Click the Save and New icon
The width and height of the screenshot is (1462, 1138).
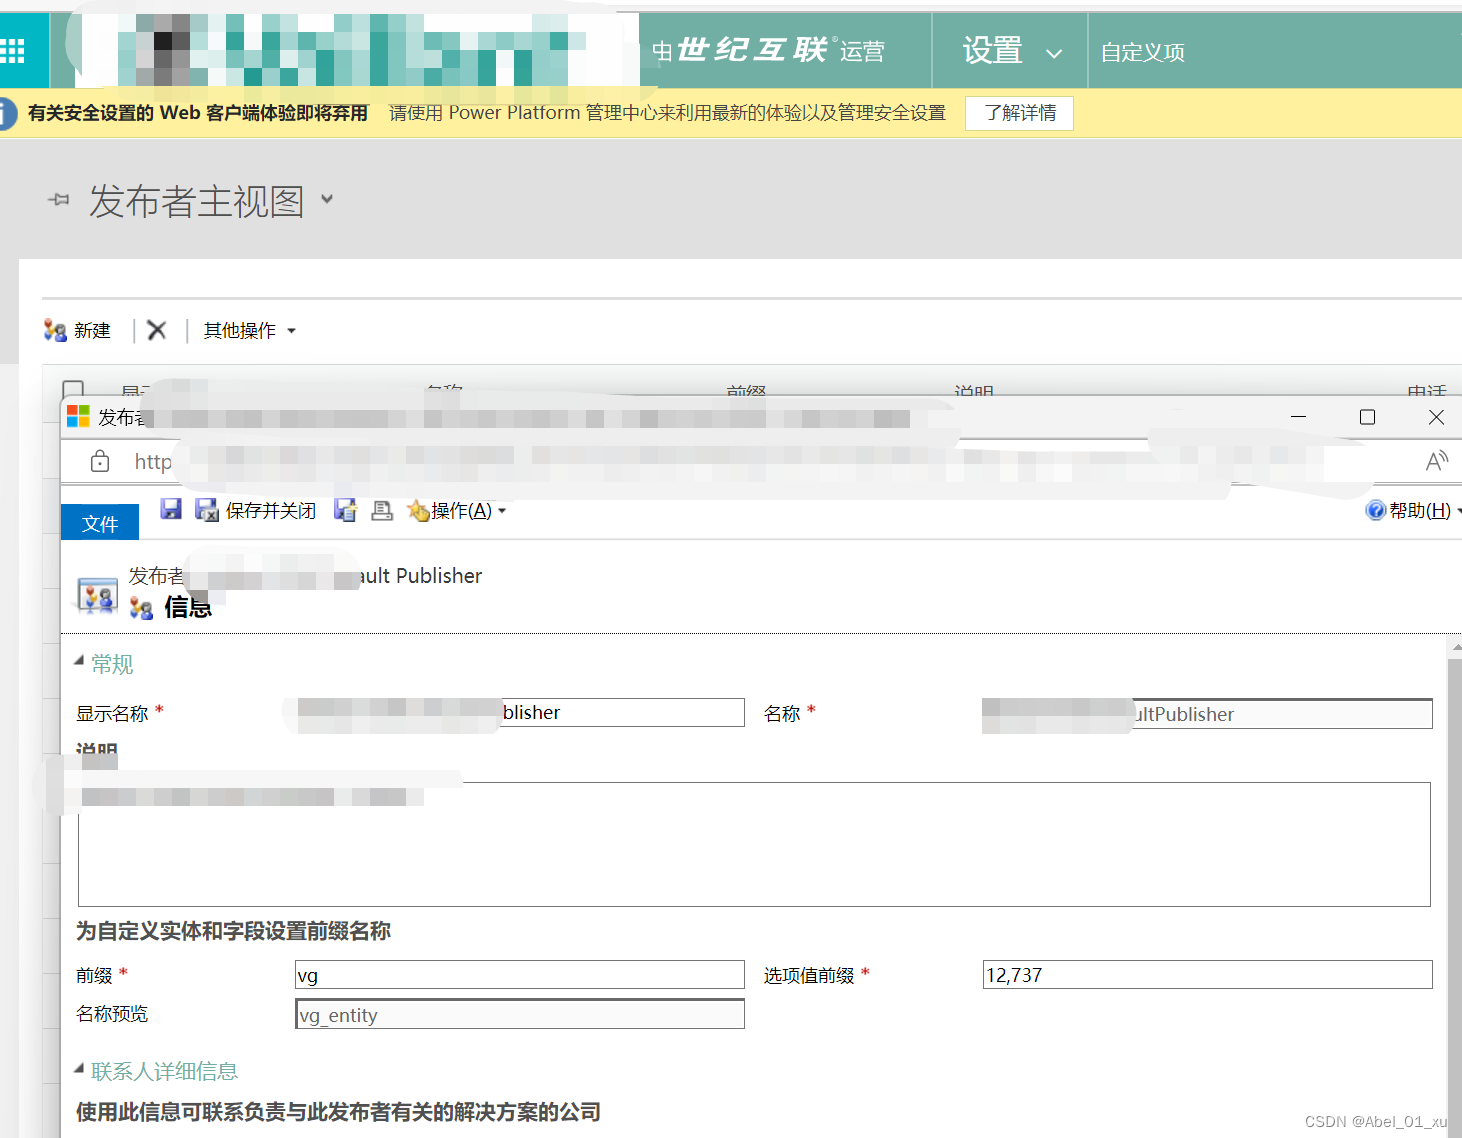point(346,510)
